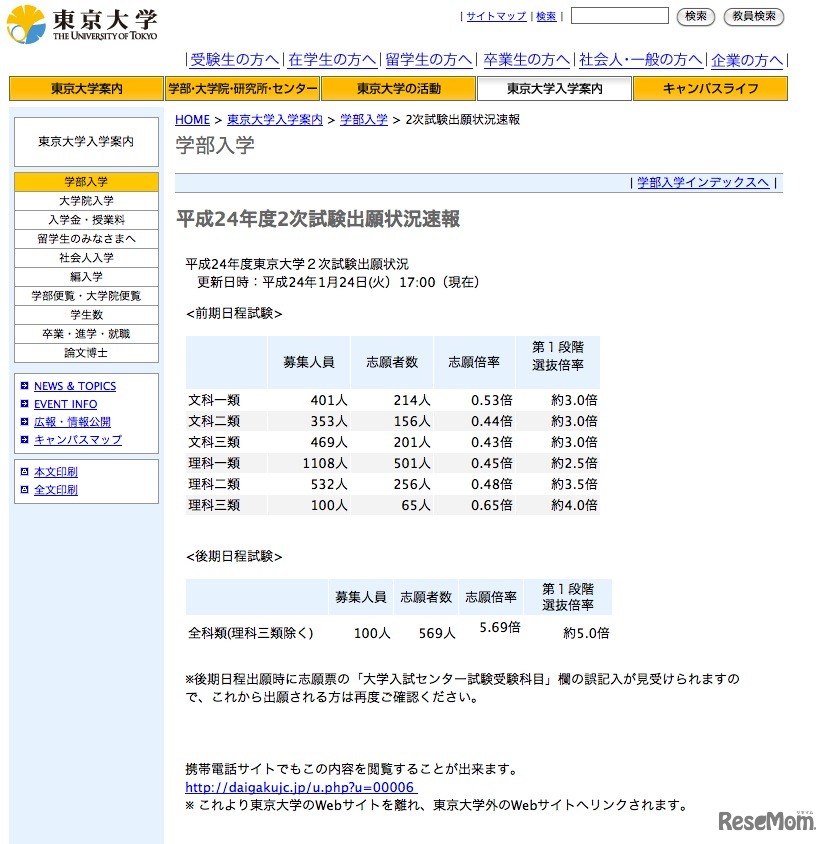
Task: Click inside the search input field
Action: point(617,16)
